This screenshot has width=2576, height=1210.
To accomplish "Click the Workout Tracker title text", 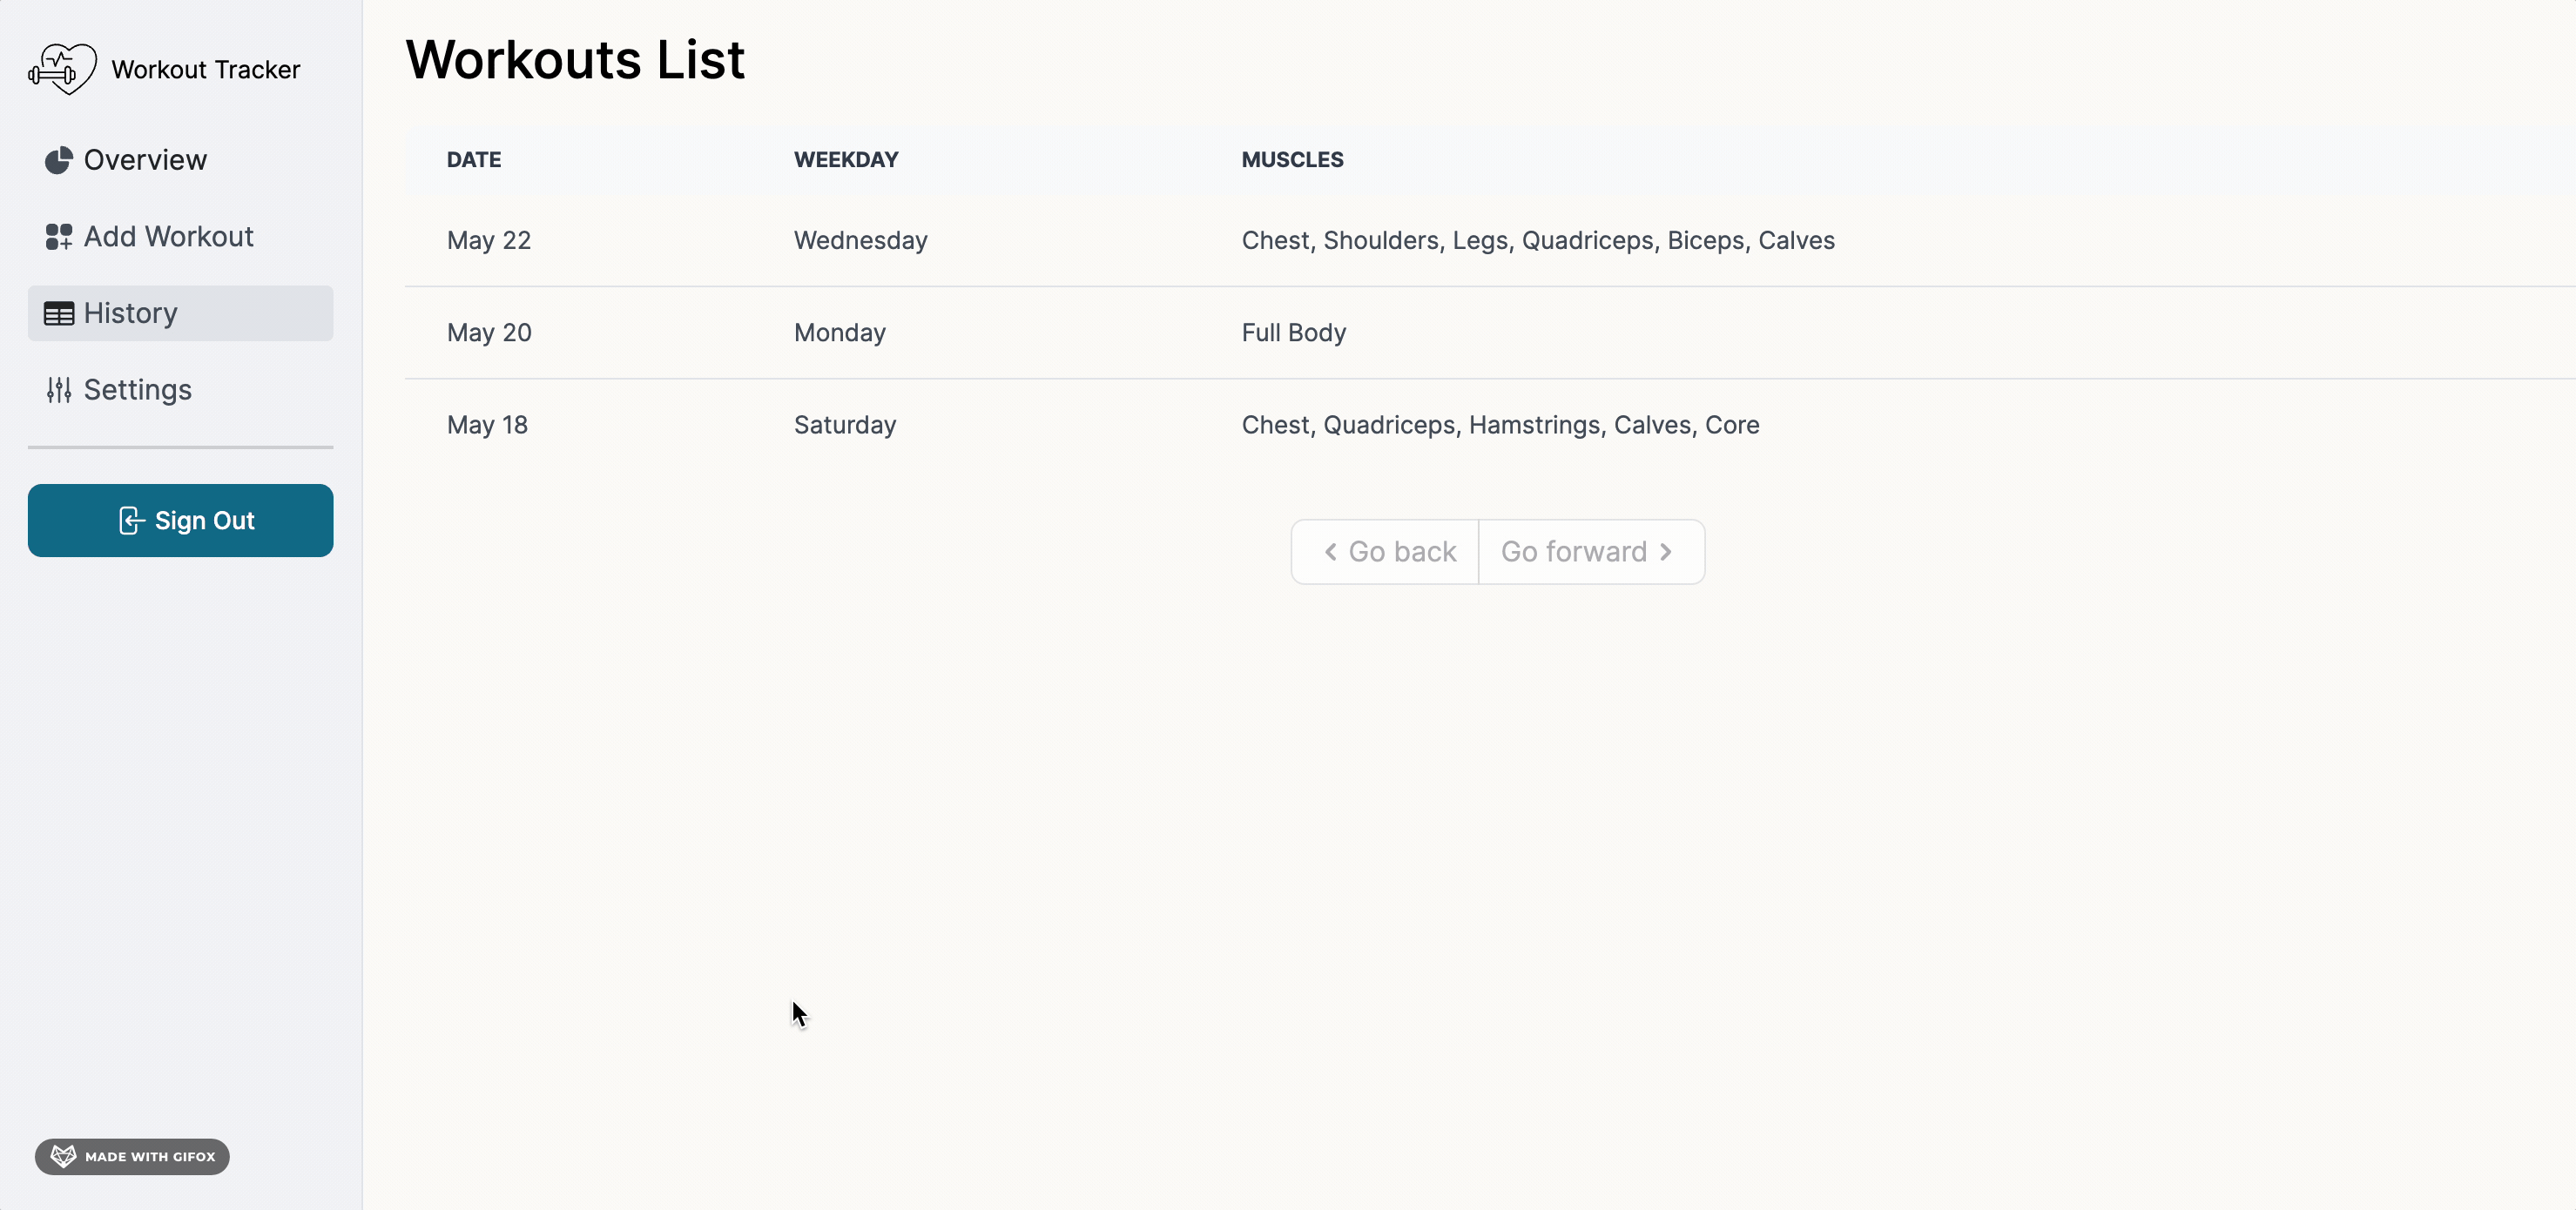I will [206, 70].
